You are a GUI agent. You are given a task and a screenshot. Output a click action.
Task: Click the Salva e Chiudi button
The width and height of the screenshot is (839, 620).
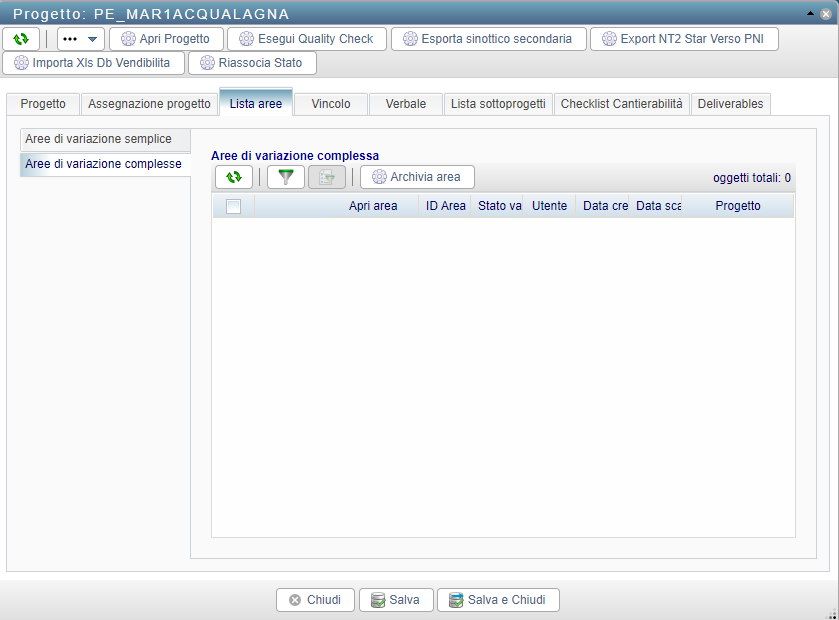(497, 600)
